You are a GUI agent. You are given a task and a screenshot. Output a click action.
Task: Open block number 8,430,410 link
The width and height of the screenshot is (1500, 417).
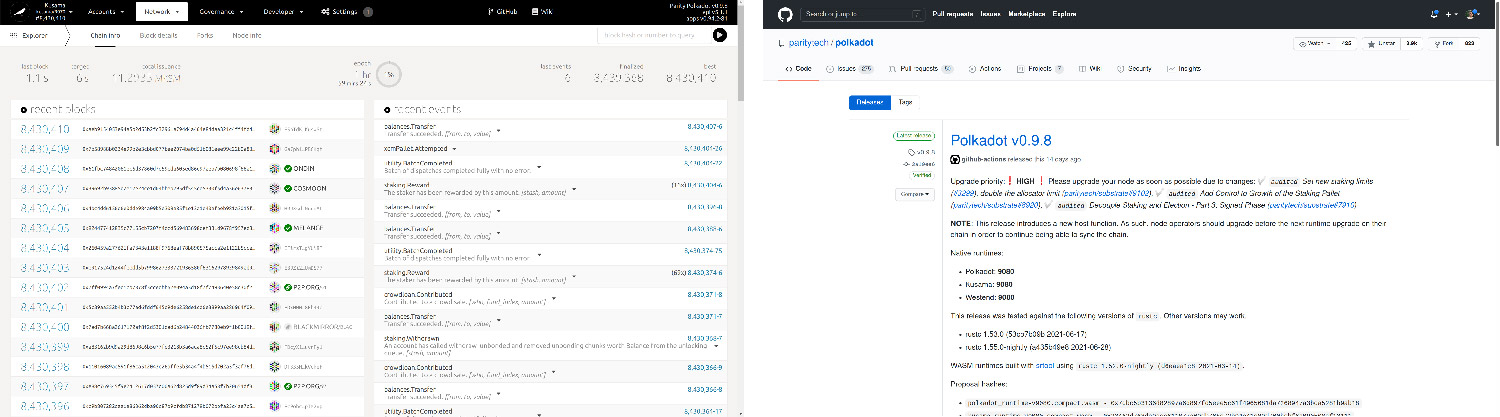click(44, 130)
